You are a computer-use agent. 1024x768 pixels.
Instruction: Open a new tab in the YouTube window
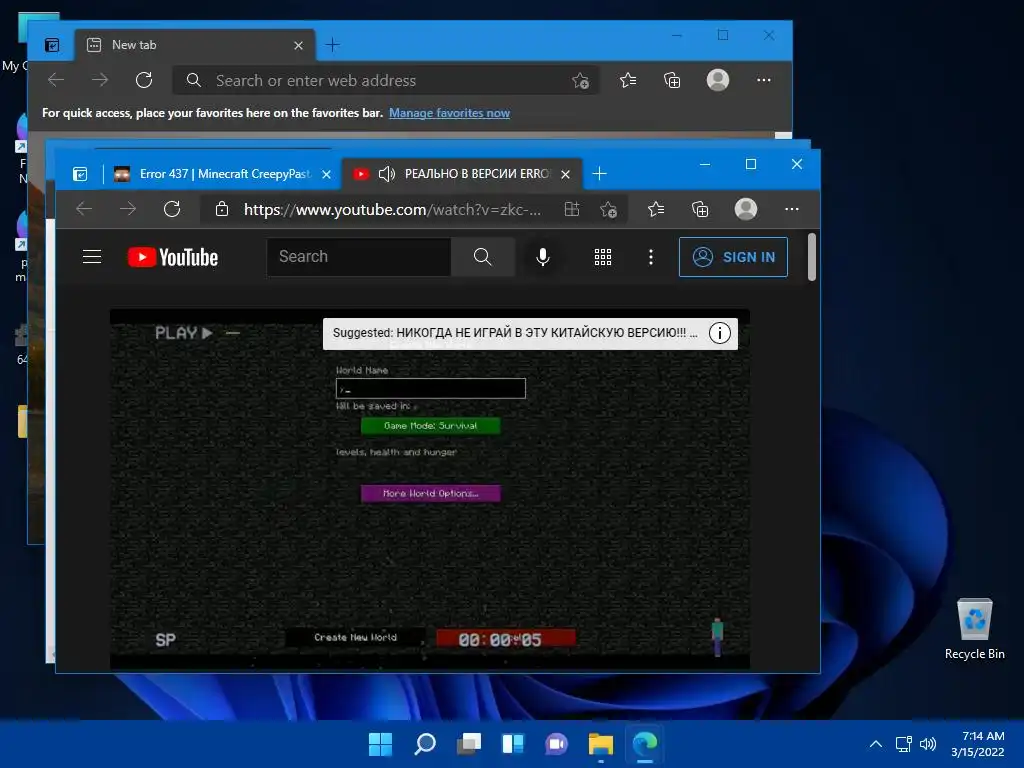600,174
